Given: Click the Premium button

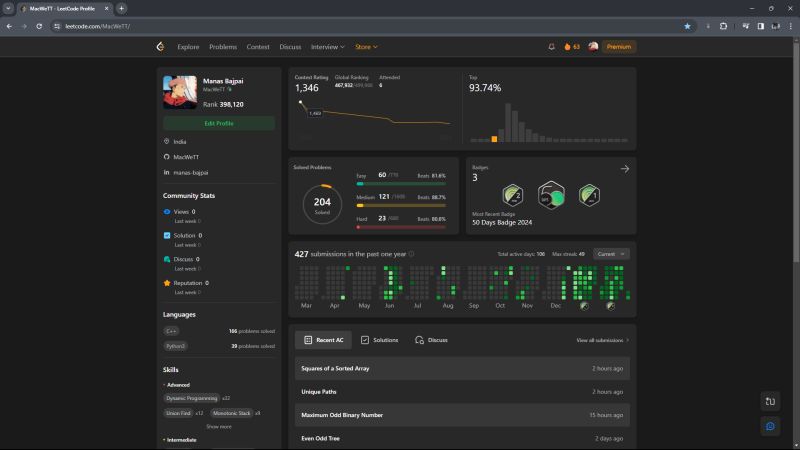Looking at the screenshot, I should (x=618, y=47).
